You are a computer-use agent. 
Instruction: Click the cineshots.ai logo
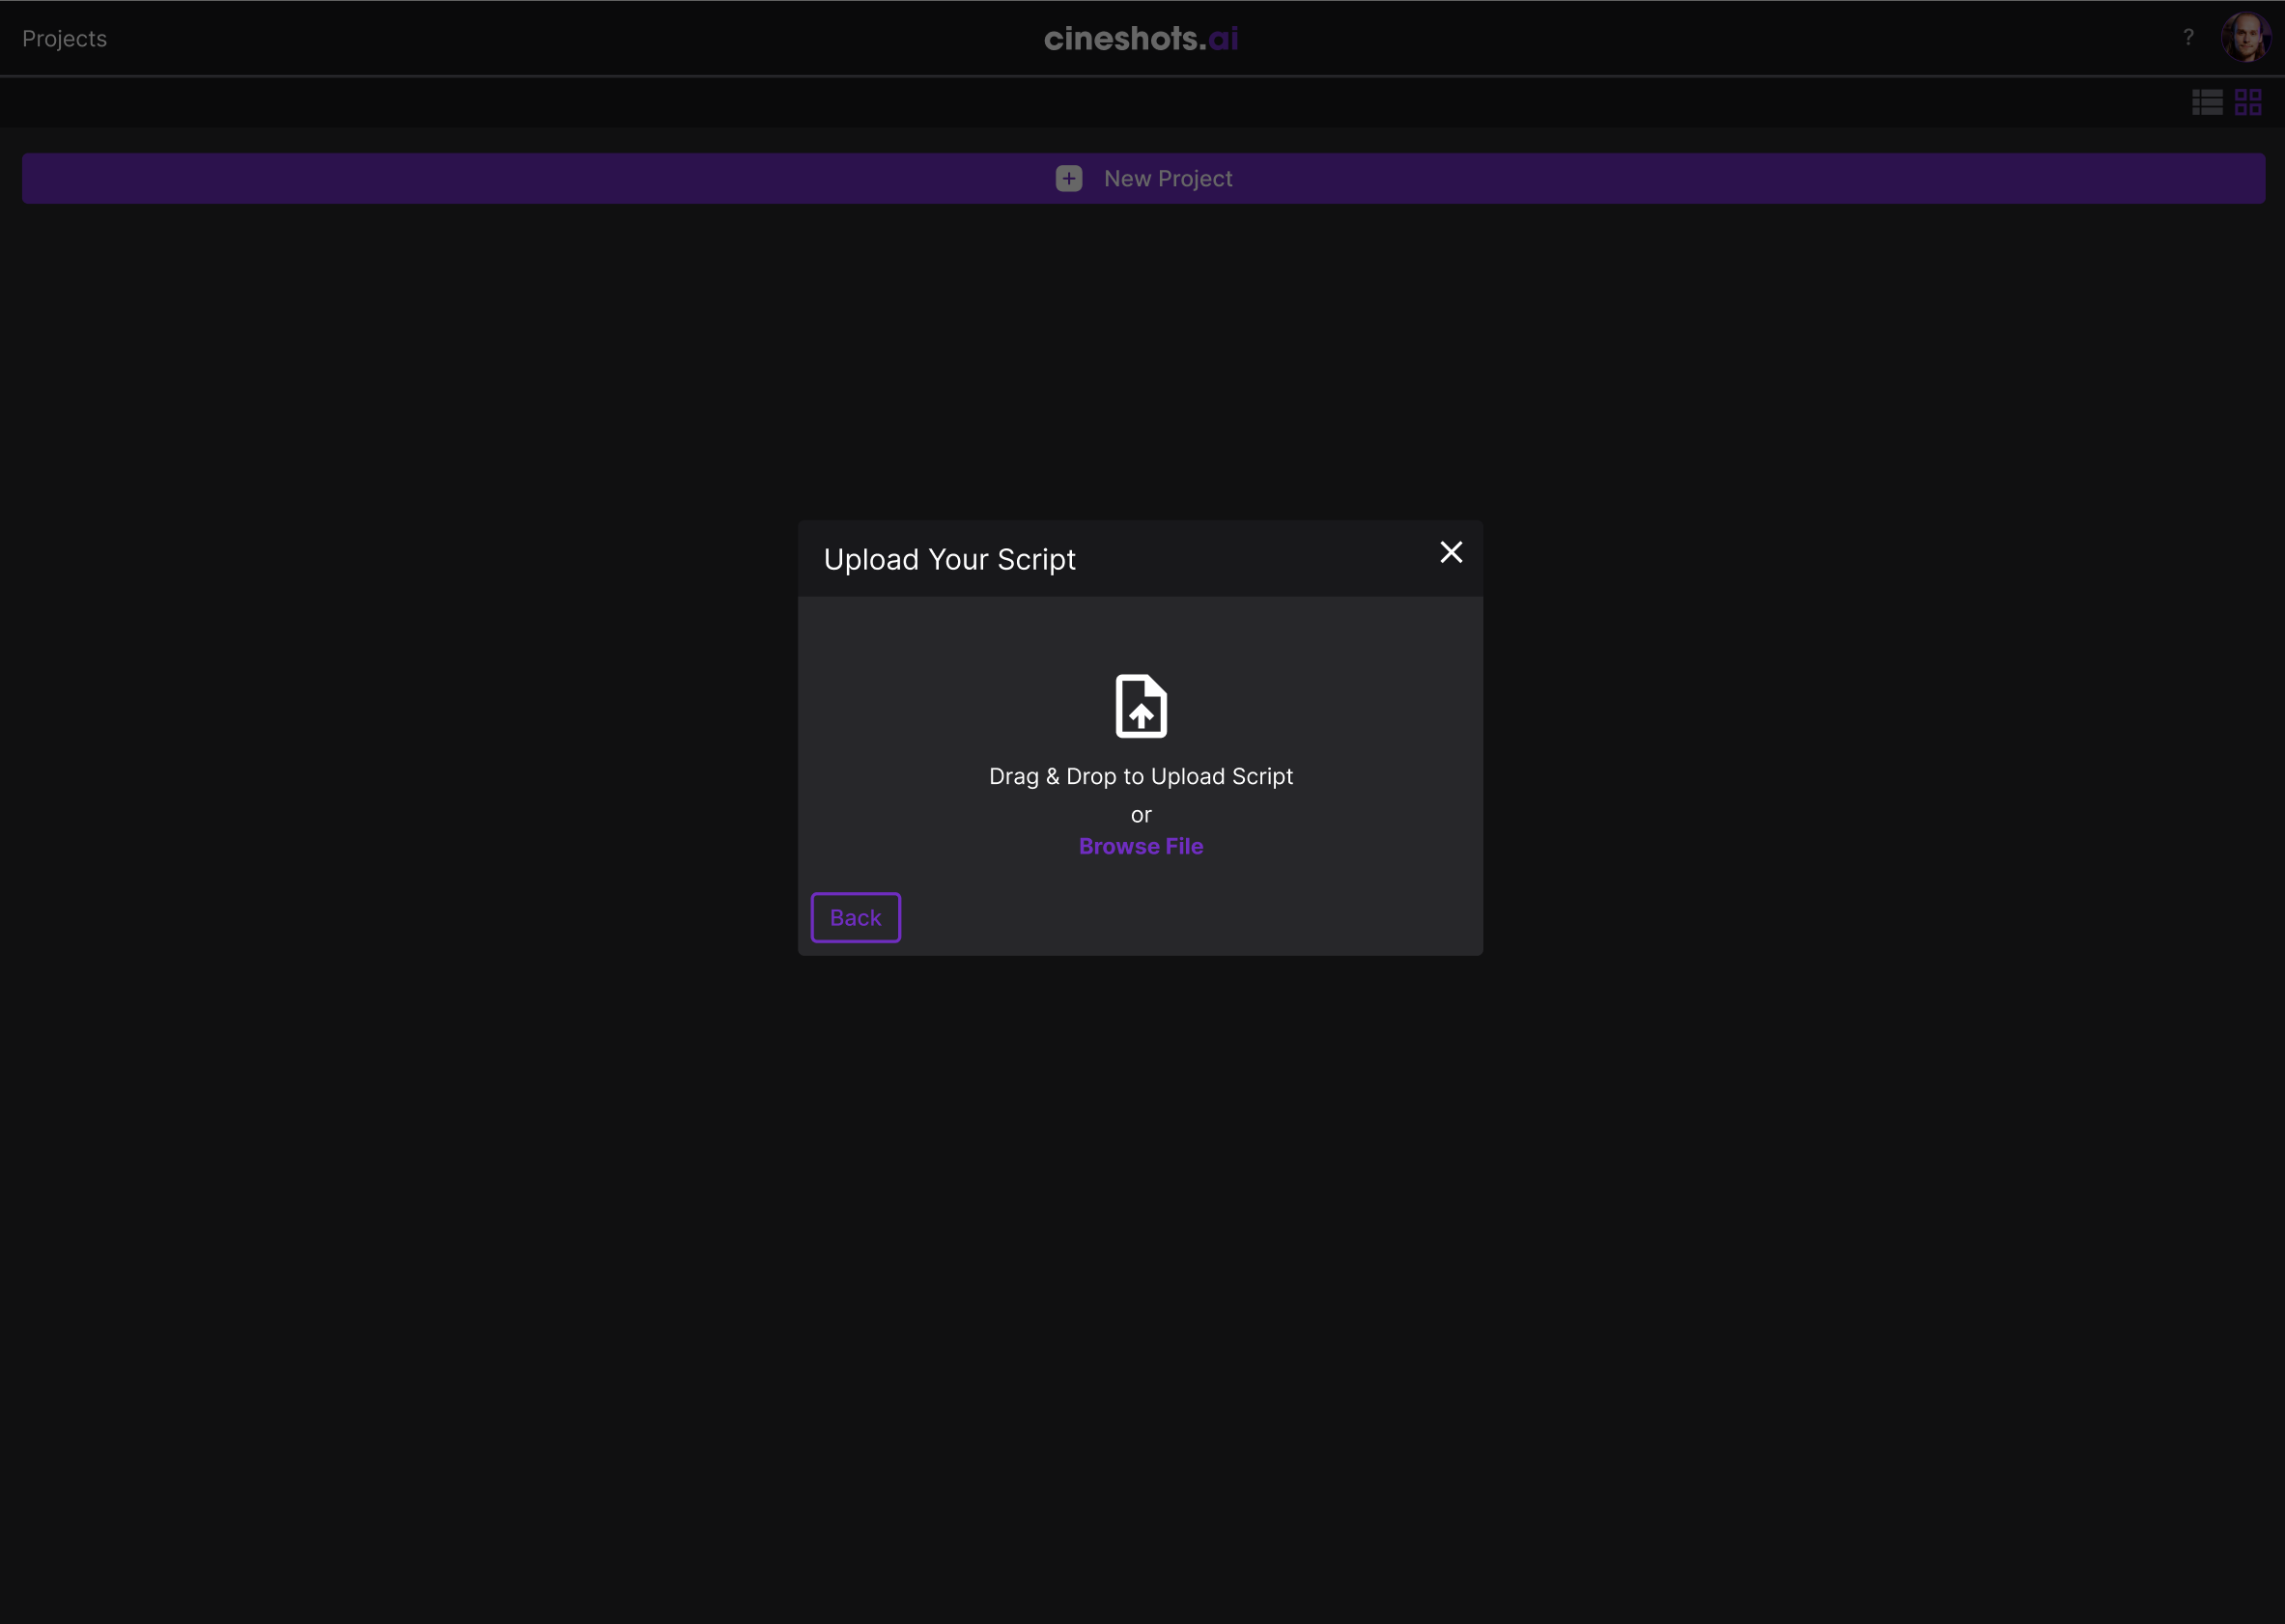coord(1141,38)
